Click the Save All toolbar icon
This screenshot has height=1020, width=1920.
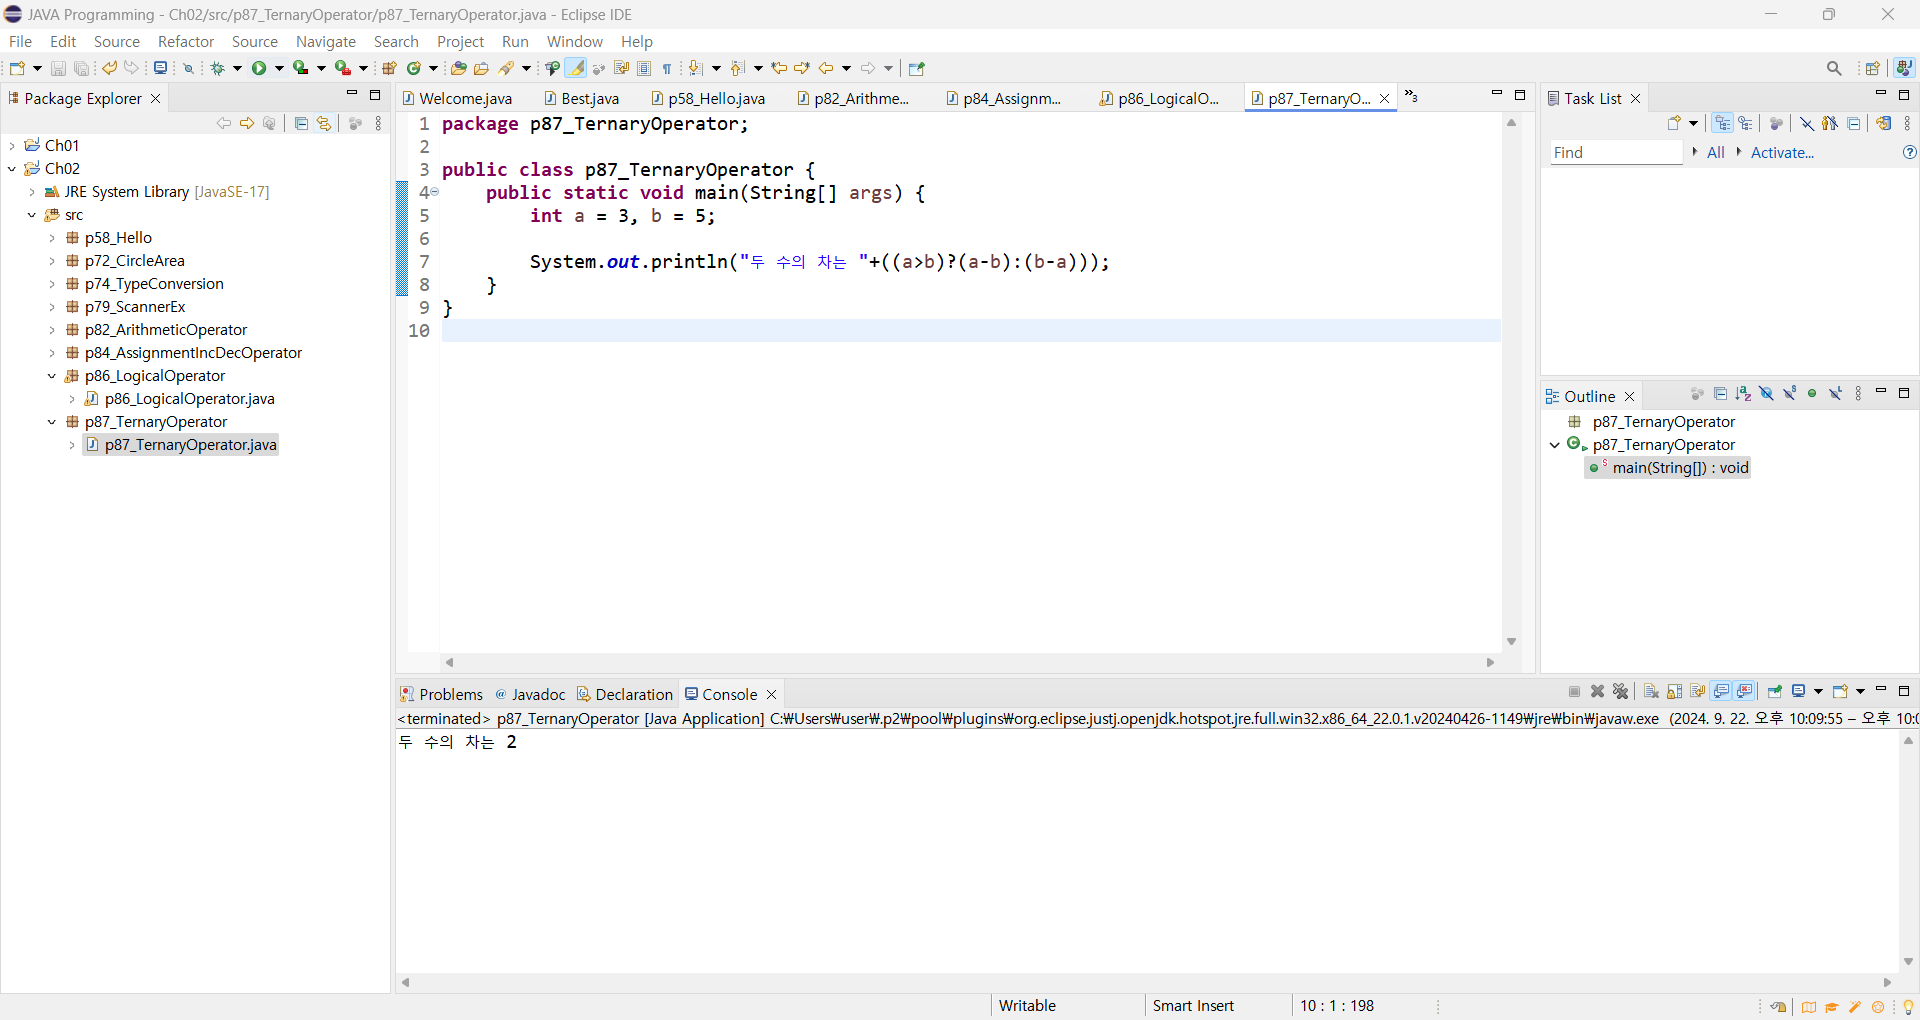pyautogui.click(x=81, y=68)
